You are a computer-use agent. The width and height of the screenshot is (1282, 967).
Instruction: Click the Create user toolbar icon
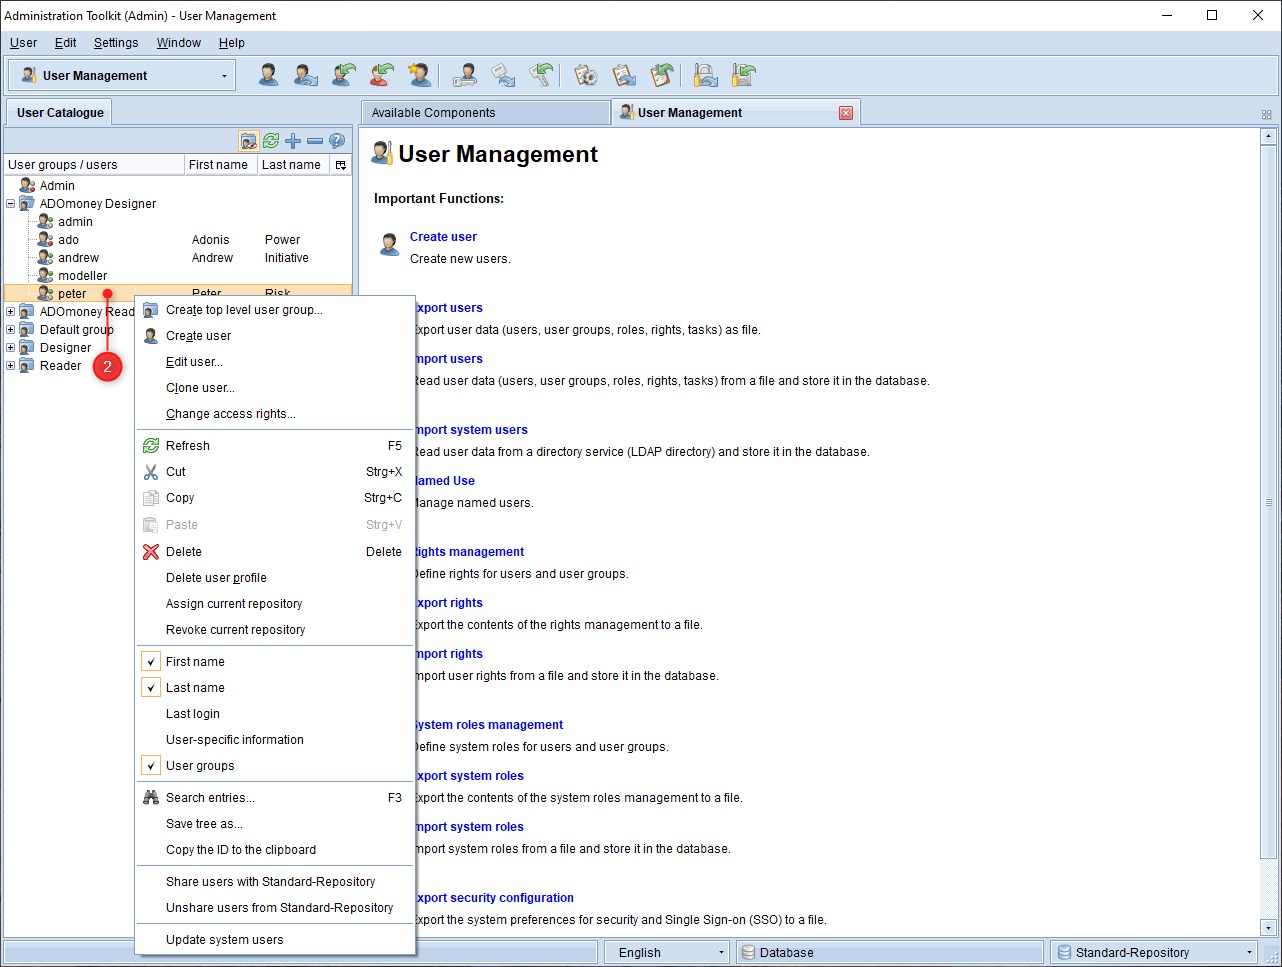[268, 75]
